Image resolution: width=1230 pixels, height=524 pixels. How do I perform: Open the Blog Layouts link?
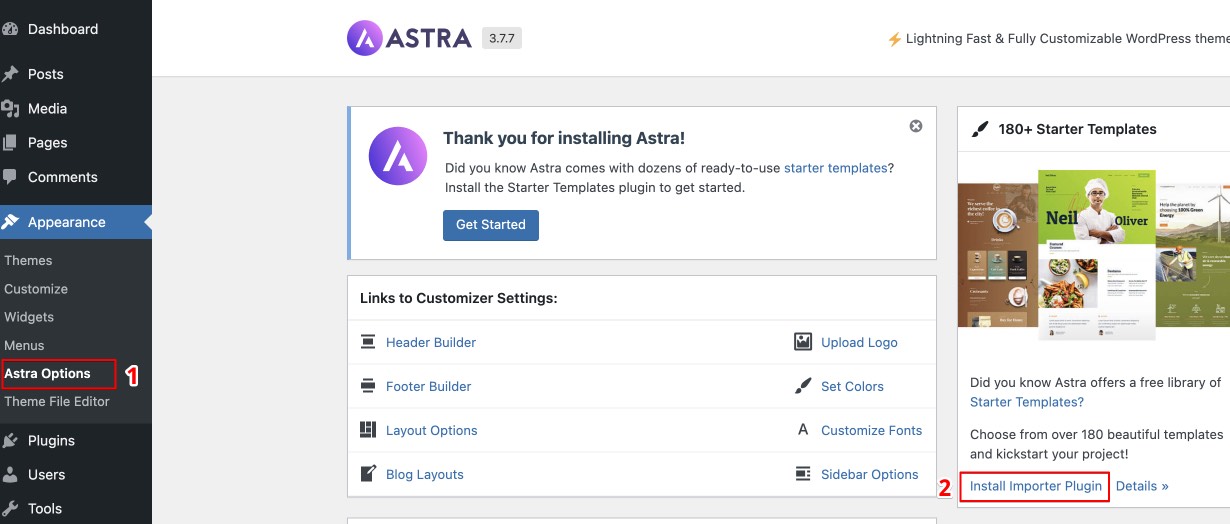point(425,474)
